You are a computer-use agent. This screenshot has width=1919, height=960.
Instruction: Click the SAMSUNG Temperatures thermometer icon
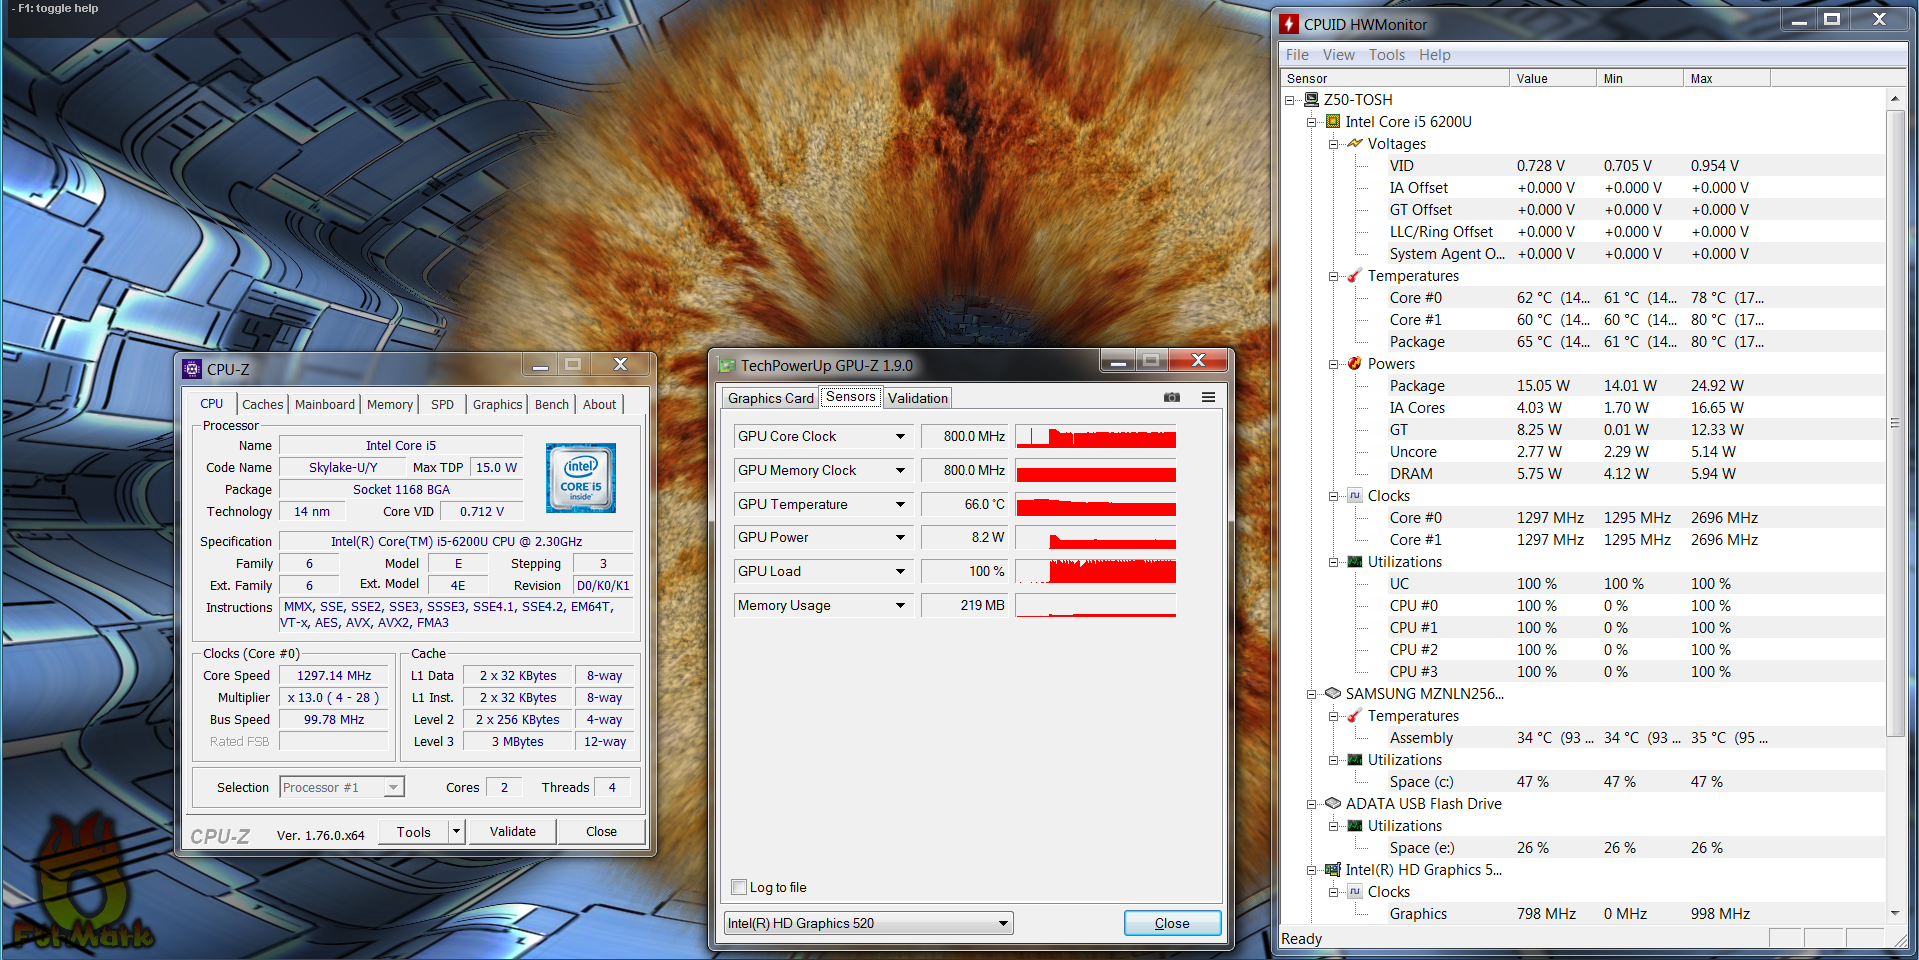point(1355,716)
